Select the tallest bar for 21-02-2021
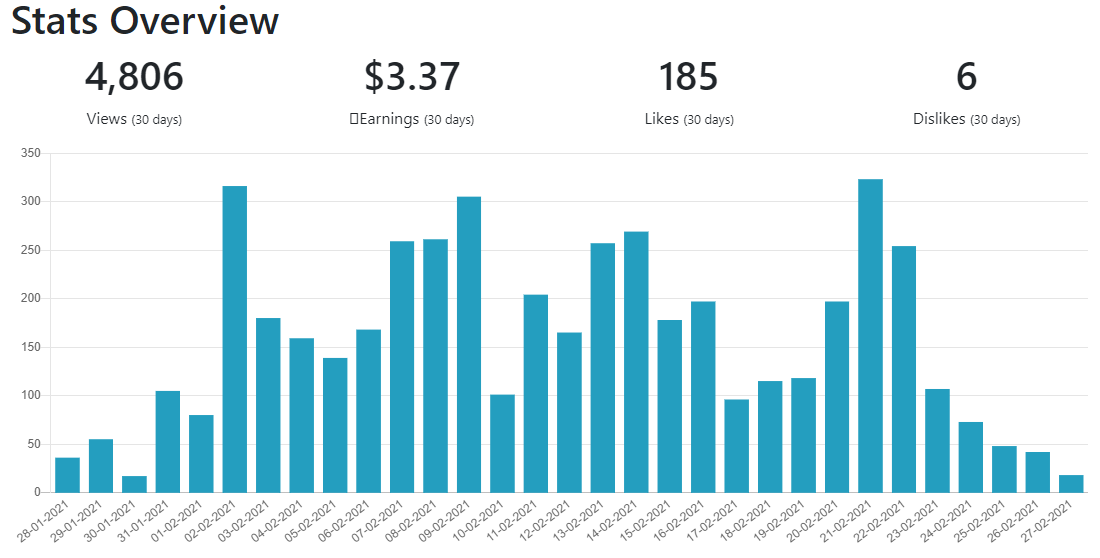 click(x=871, y=336)
